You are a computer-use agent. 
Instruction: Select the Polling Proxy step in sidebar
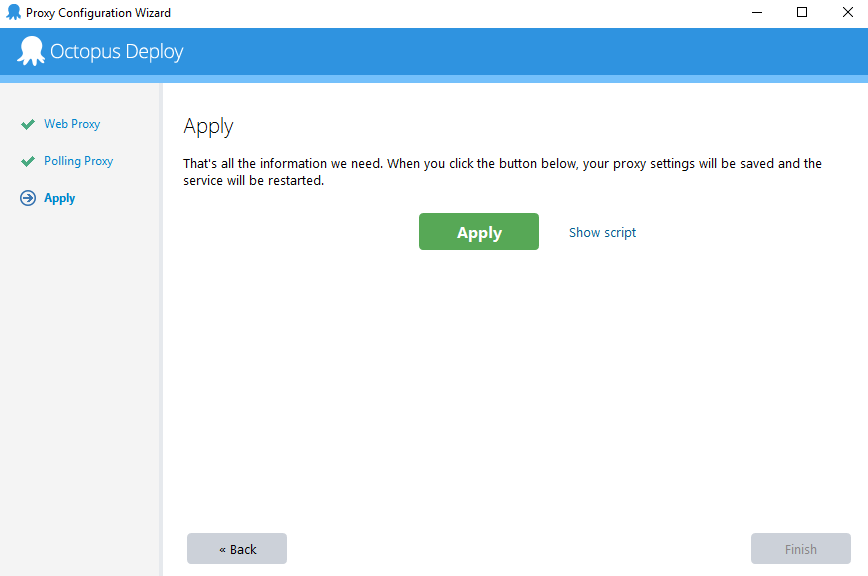coord(79,161)
